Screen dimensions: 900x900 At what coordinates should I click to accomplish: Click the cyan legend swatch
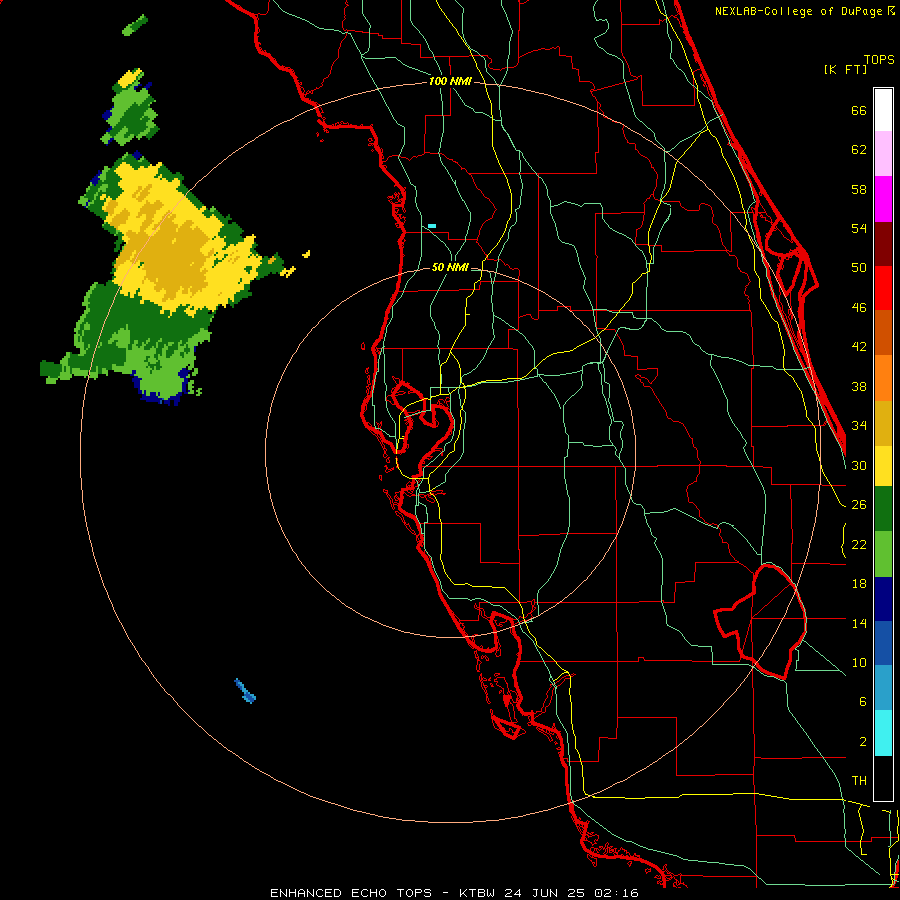tap(883, 733)
